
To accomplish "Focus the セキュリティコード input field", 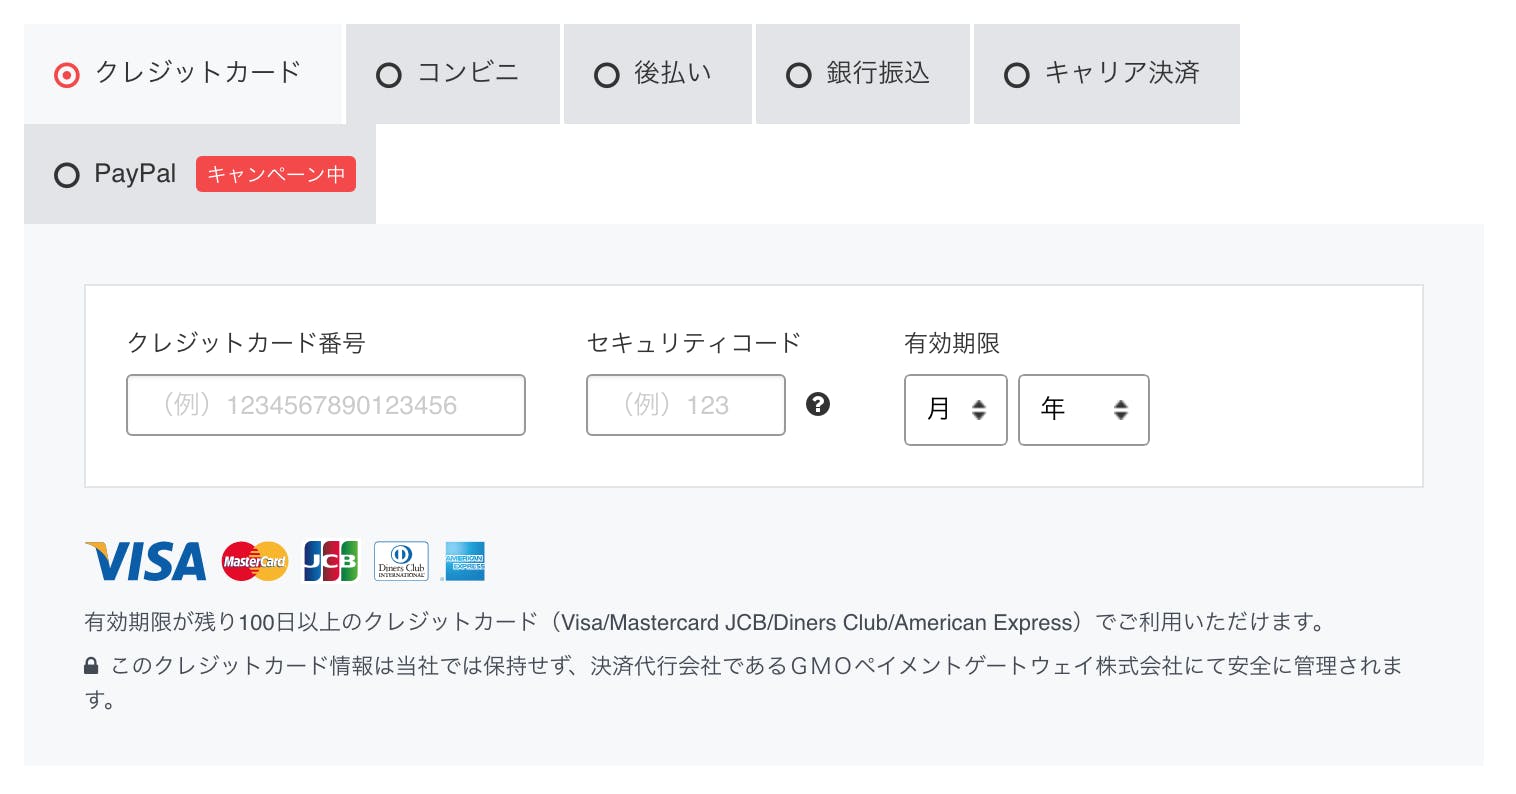I will coord(685,405).
